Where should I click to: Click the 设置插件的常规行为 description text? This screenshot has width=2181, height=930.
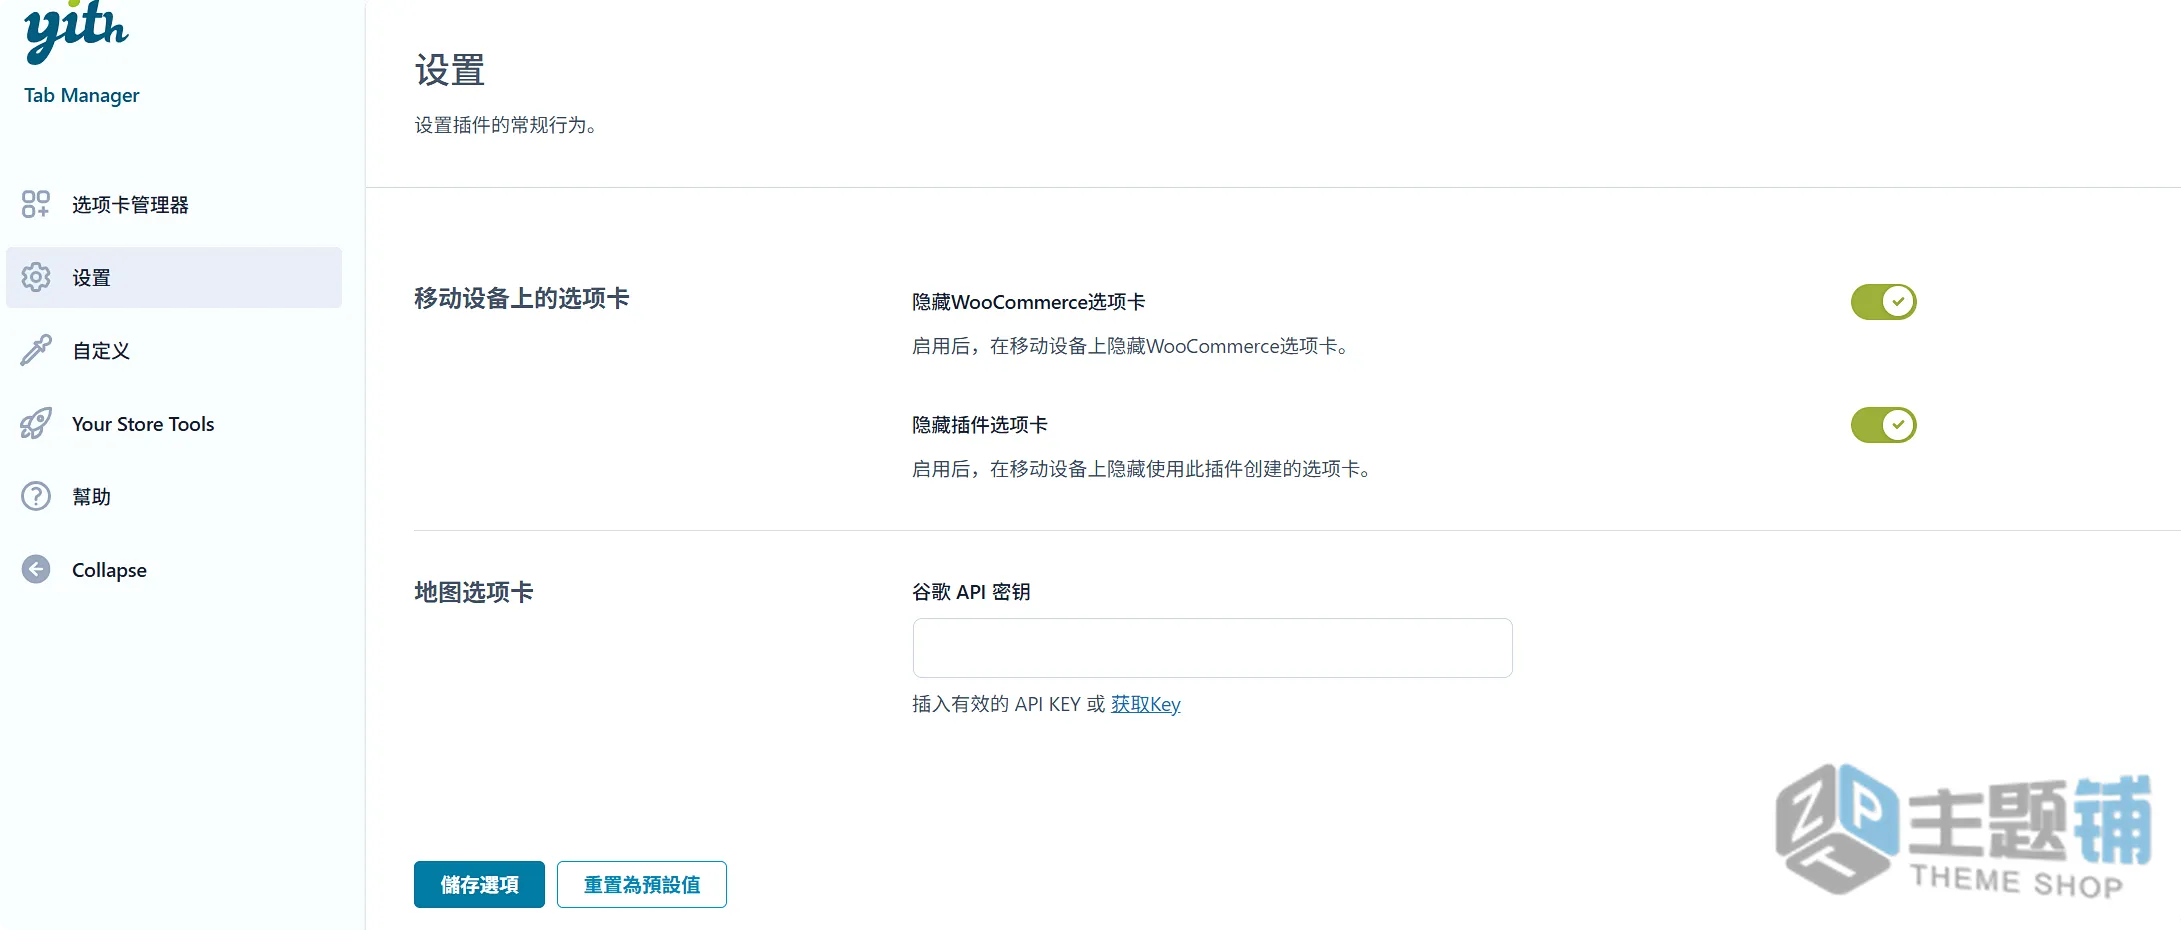[x=506, y=125]
